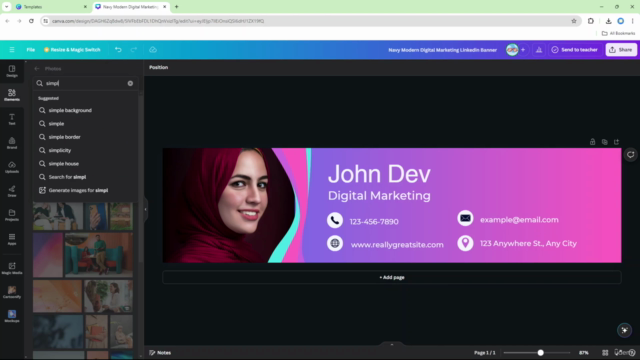Reload the page in browser
Viewport: 640px width, 360px height.
tap(31, 21)
